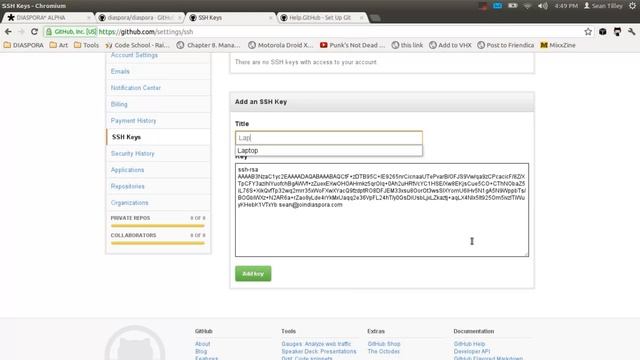Image resolution: width=640 pixels, height=360 pixels.
Task: Open Notification Center in sidebar
Action: pos(136,88)
